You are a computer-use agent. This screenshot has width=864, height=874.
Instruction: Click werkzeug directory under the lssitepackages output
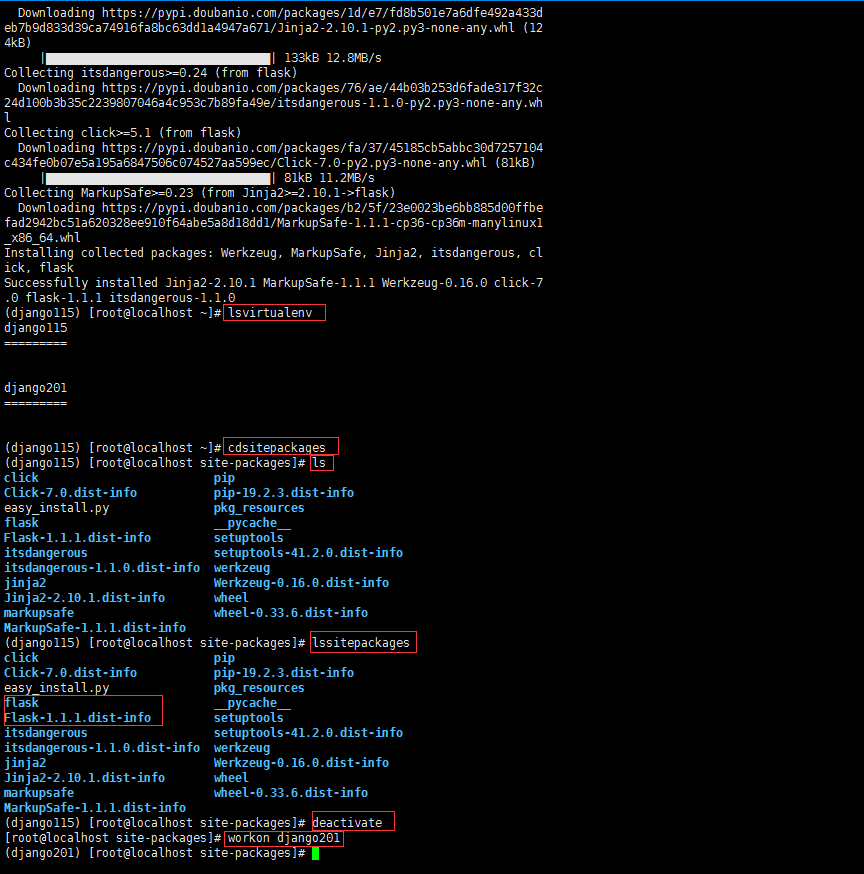tap(242, 748)
